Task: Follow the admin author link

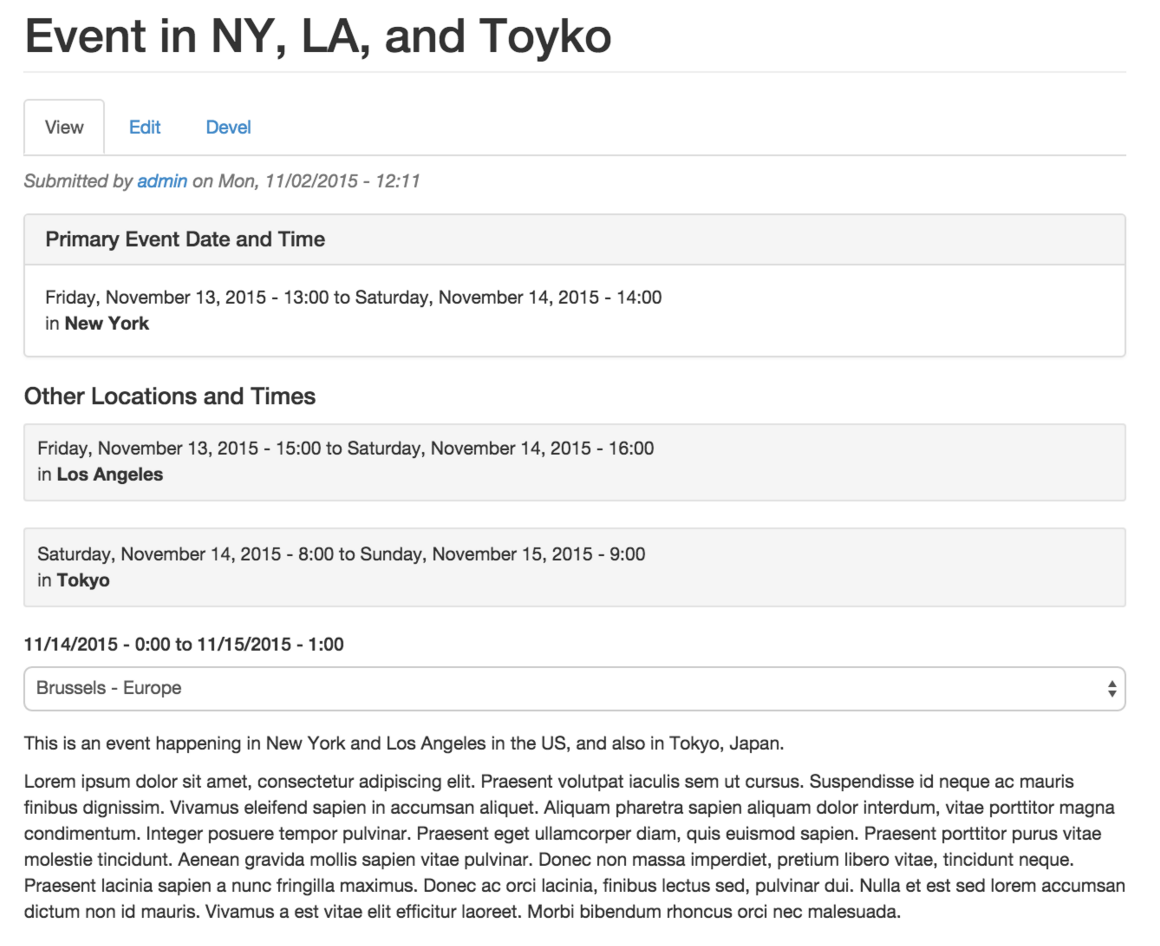Action: 162,181
